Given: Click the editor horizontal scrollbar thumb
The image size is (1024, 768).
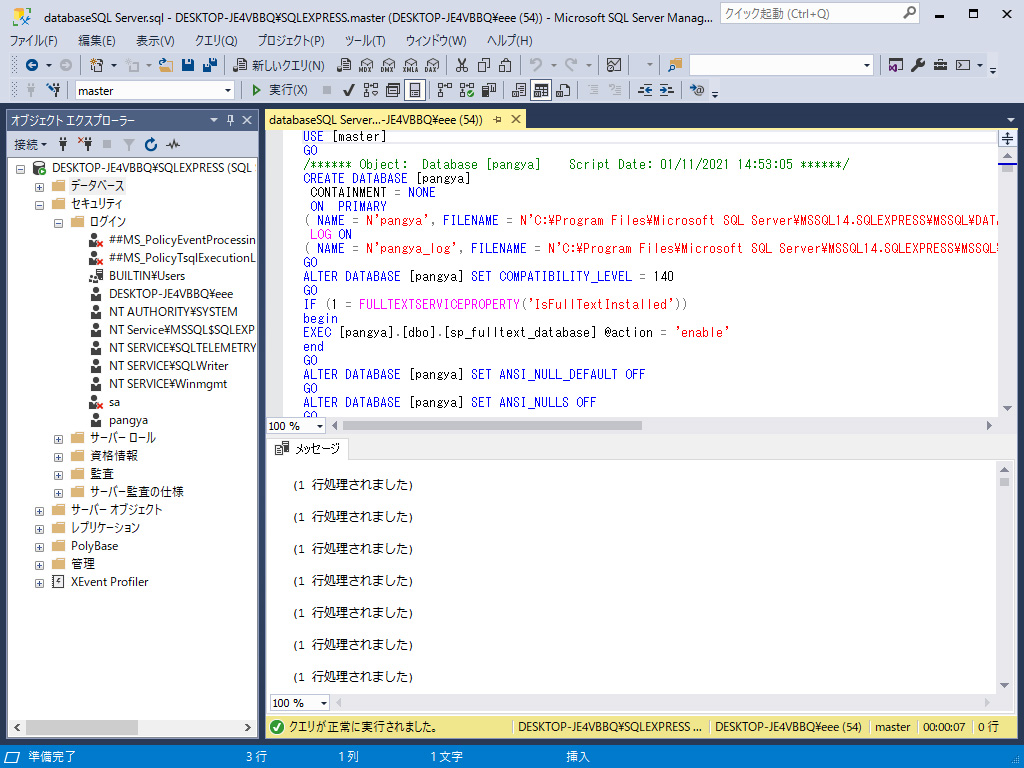Looking at the screenshot, I should (492, 426).
